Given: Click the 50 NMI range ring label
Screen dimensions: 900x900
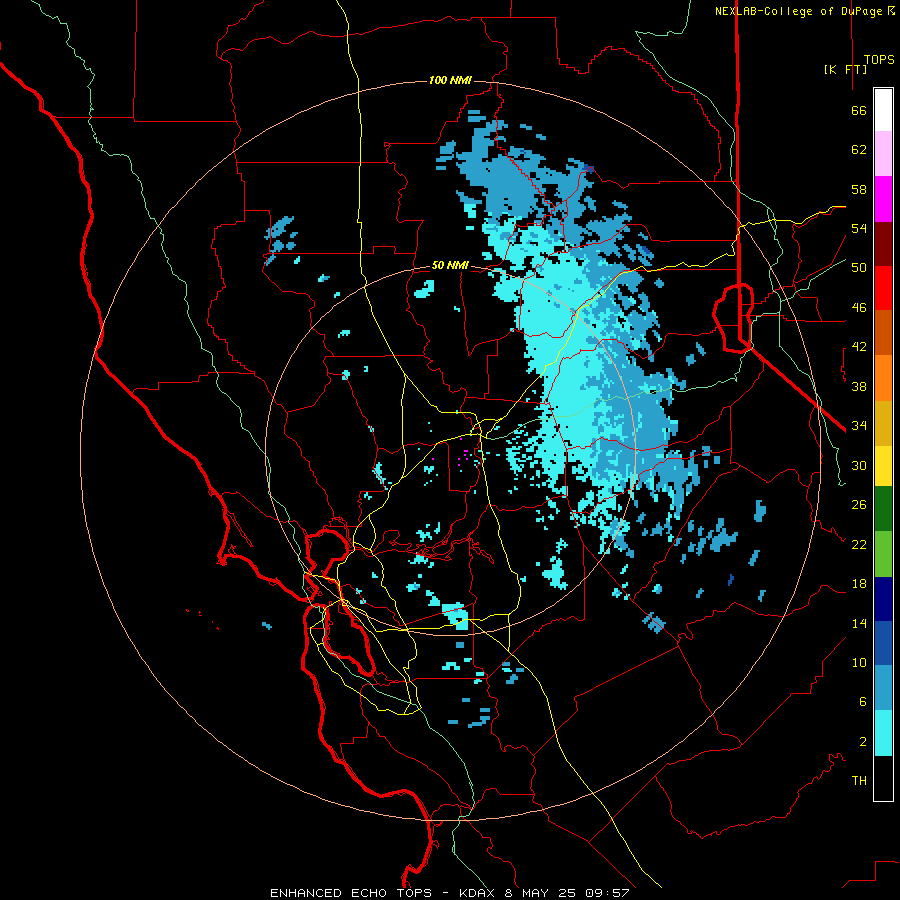Looking at the screenshot, I should pyautogui.click(x=450, y=265).
